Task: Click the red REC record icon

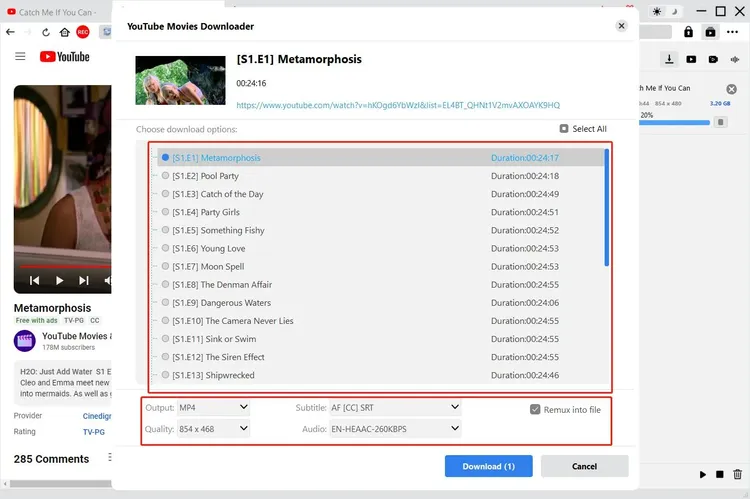Action: tap(83, 32)
